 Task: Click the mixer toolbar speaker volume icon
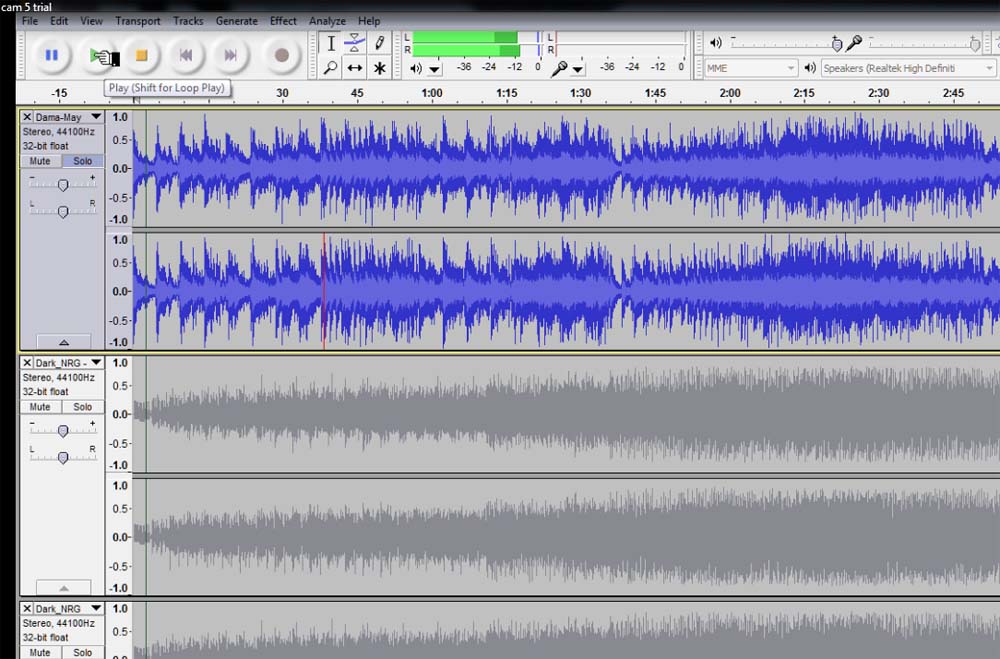(716, 43)
